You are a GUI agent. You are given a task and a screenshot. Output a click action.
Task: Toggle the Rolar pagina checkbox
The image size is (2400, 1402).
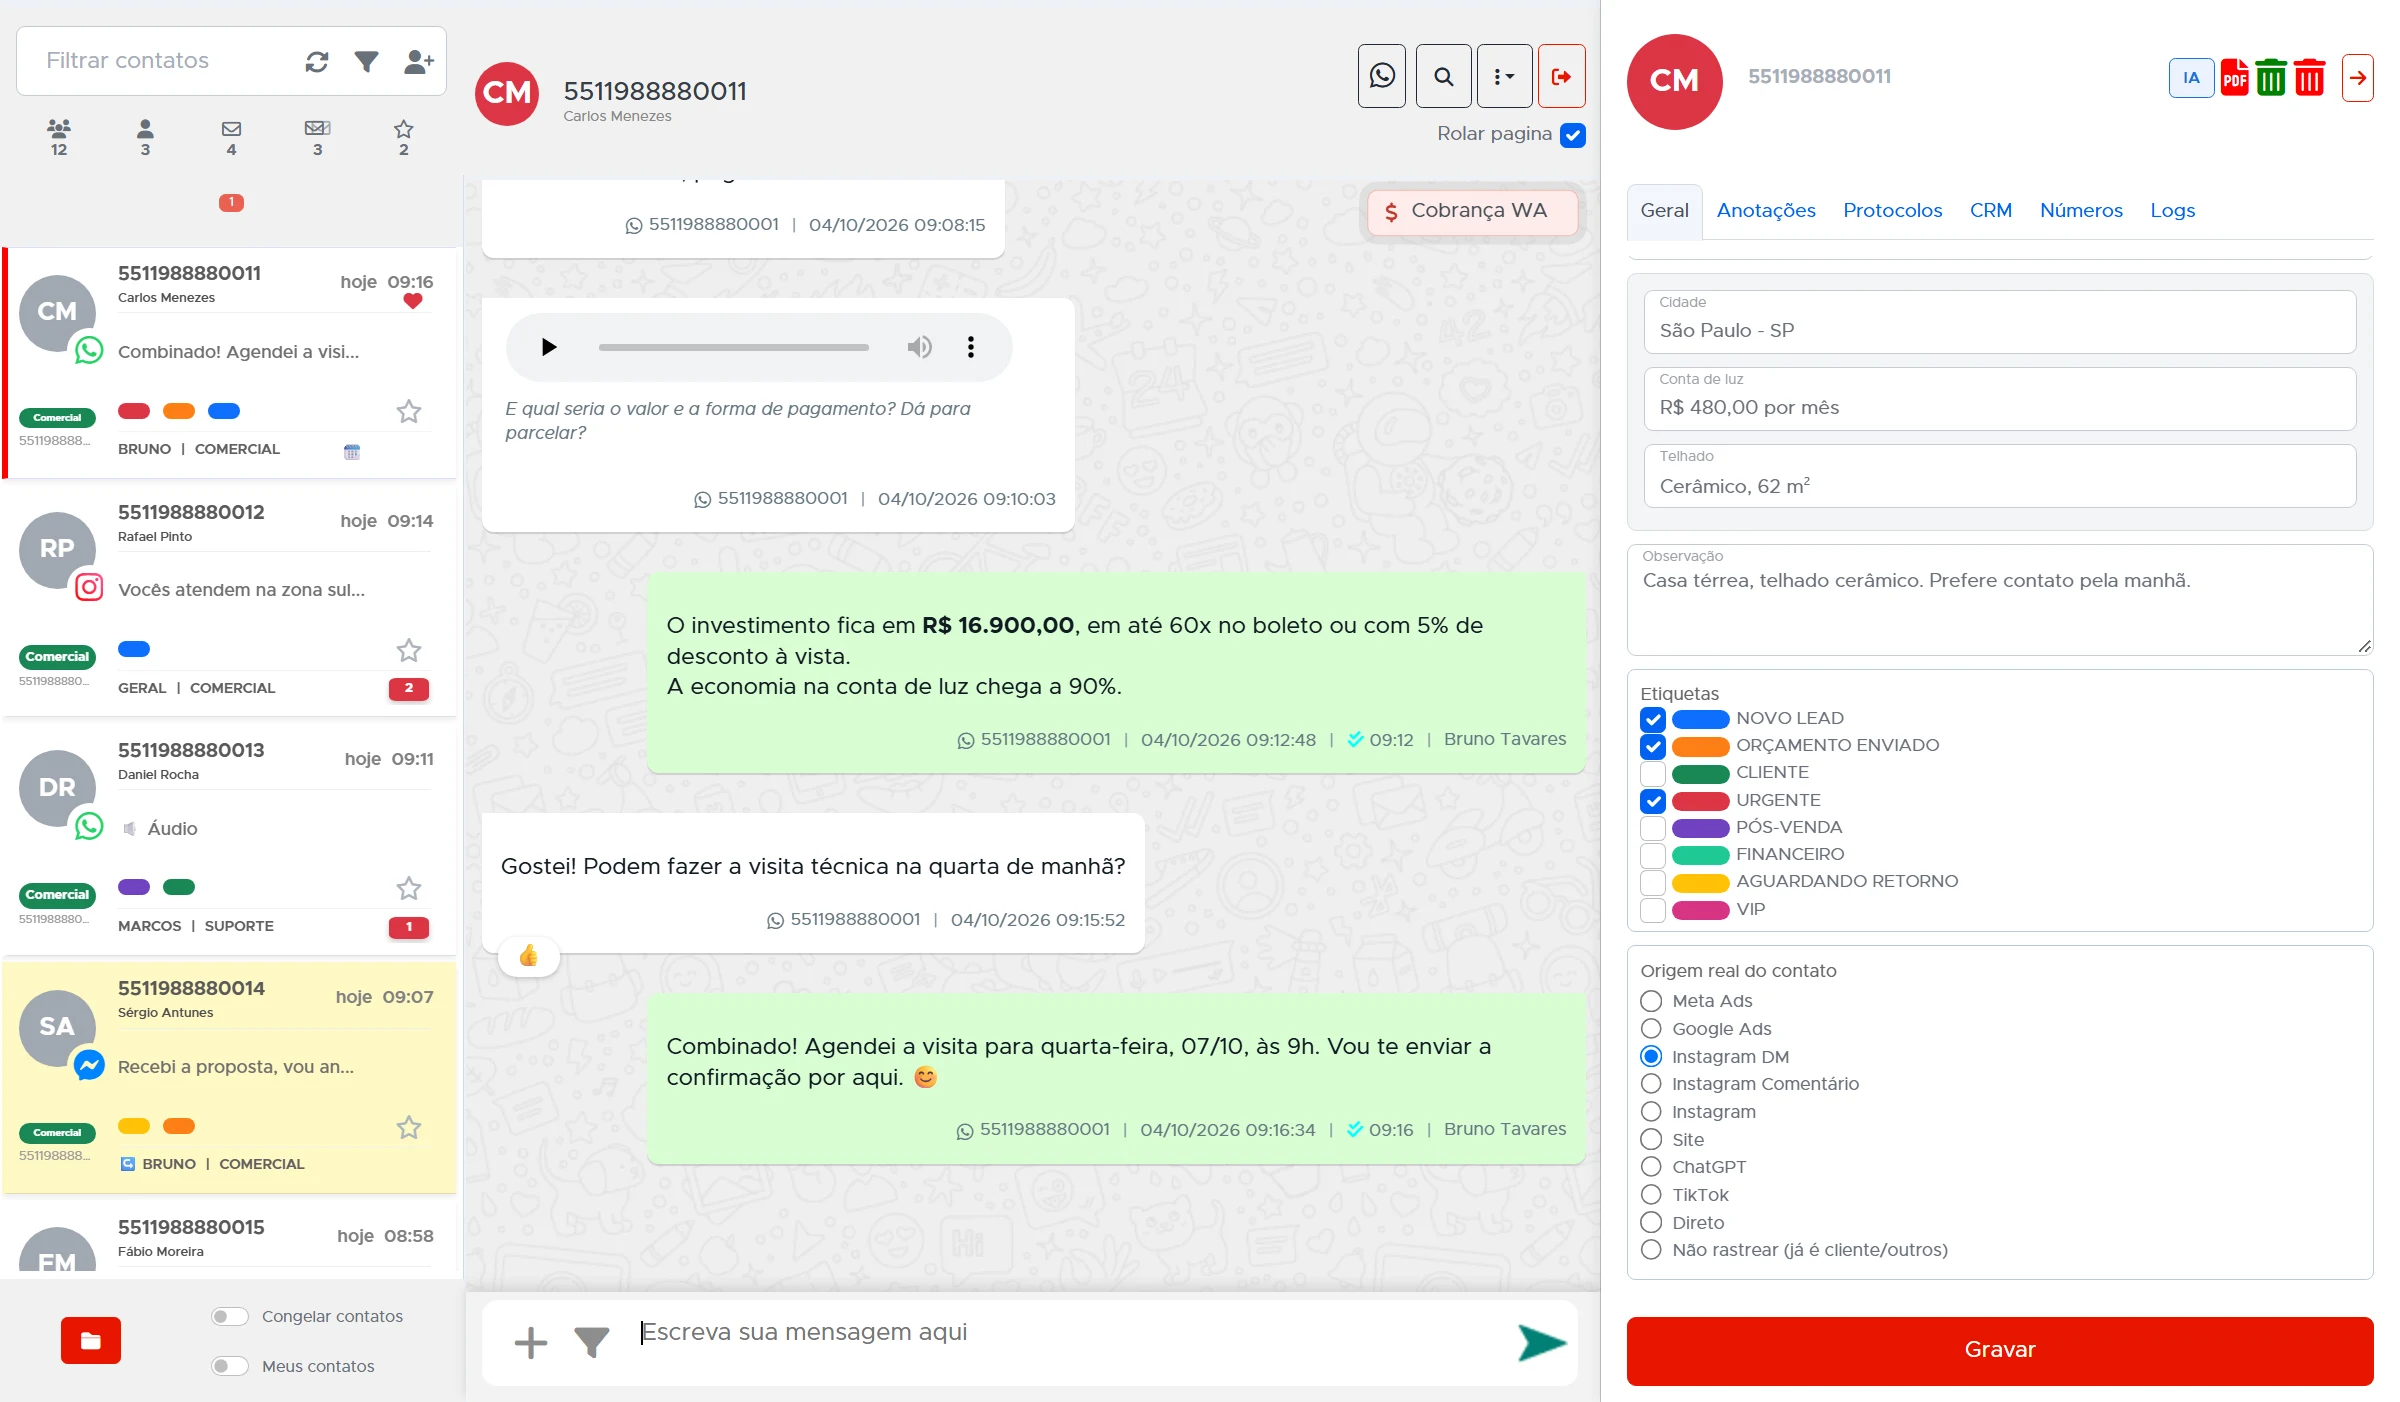point(1573,135)
